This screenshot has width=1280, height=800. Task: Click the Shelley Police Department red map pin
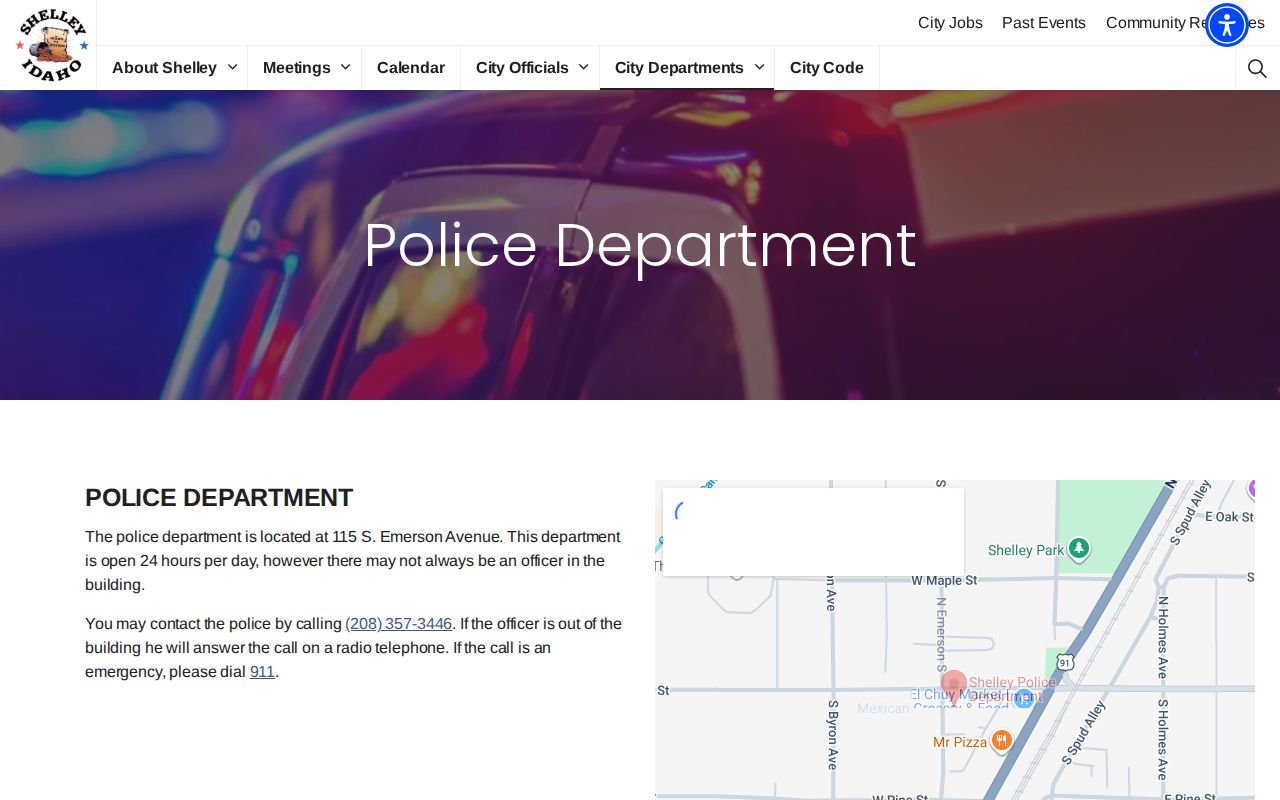(x=954, y=688)
